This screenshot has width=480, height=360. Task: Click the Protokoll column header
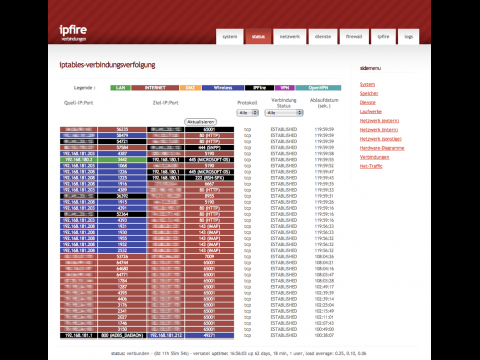(247, 103)
